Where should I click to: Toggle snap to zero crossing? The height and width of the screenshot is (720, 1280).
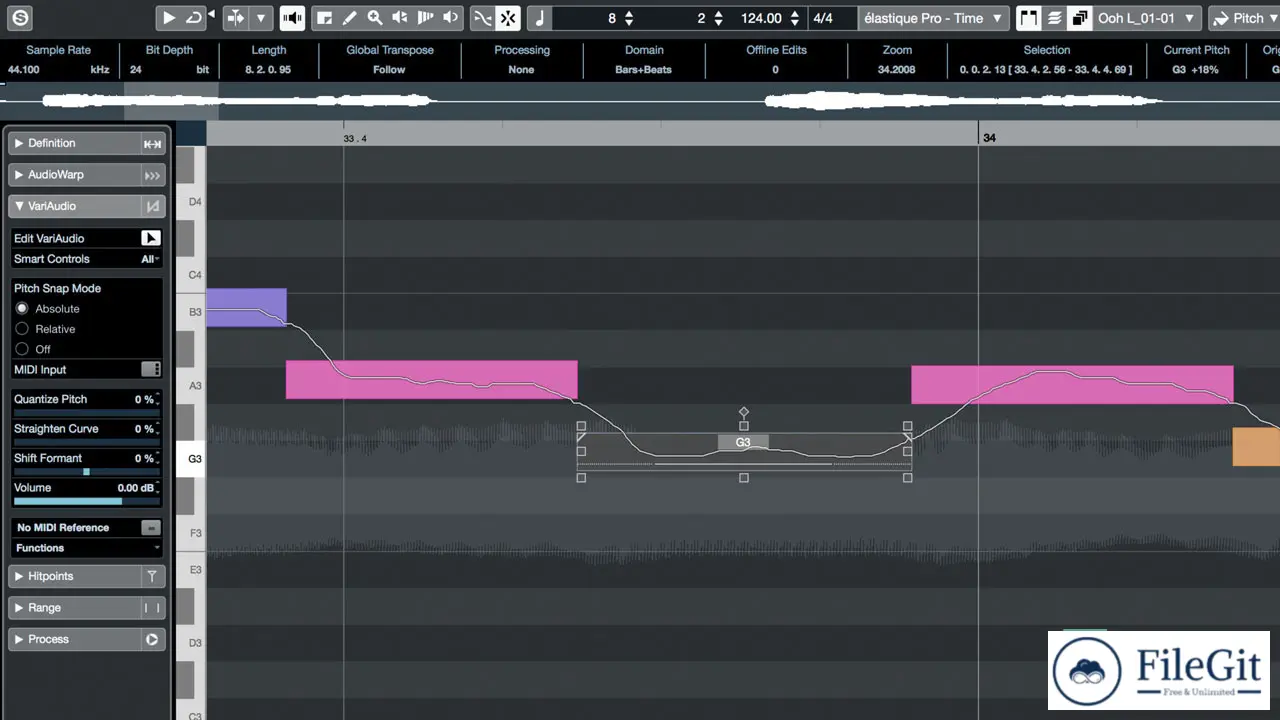tap(482, 17)
